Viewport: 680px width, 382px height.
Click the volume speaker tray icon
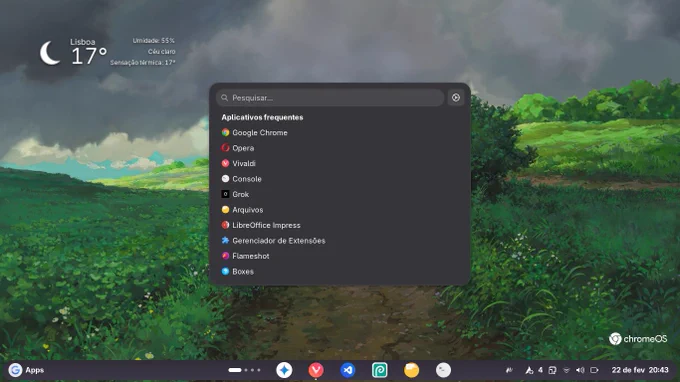580,370
